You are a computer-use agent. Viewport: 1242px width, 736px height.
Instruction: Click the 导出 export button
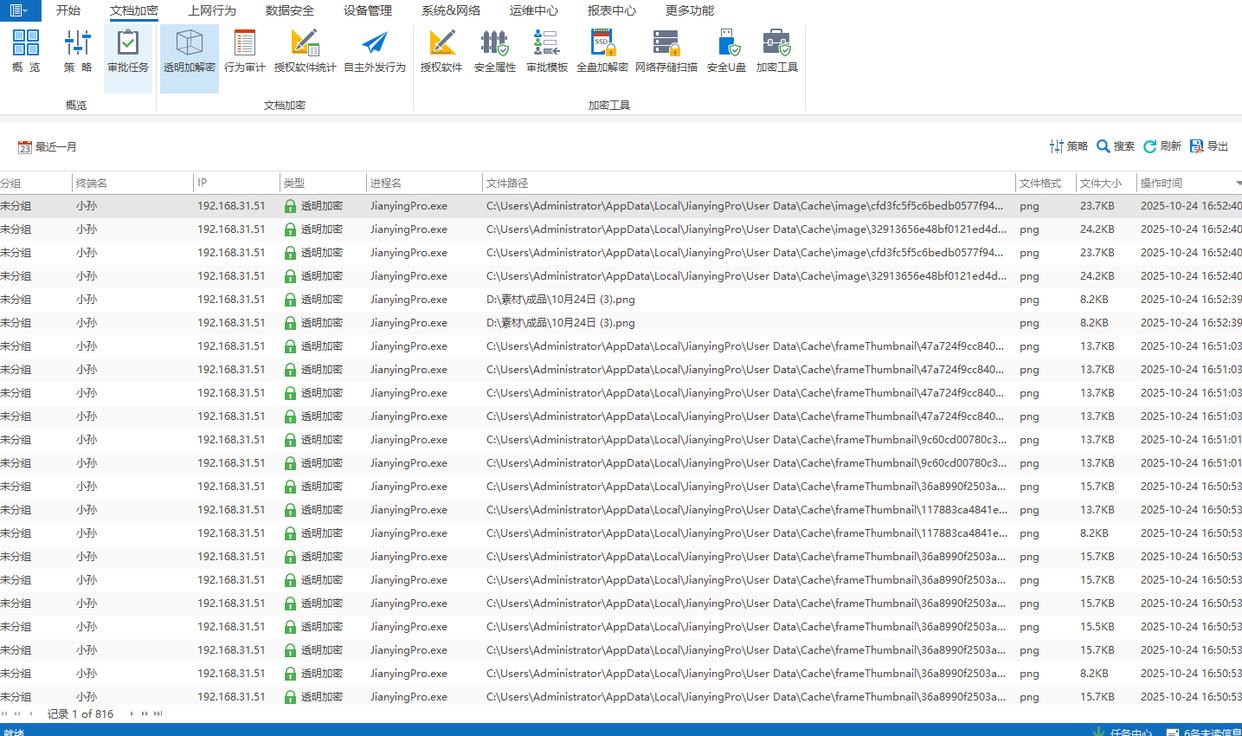pyautogui.click(x=1209, y=146)
